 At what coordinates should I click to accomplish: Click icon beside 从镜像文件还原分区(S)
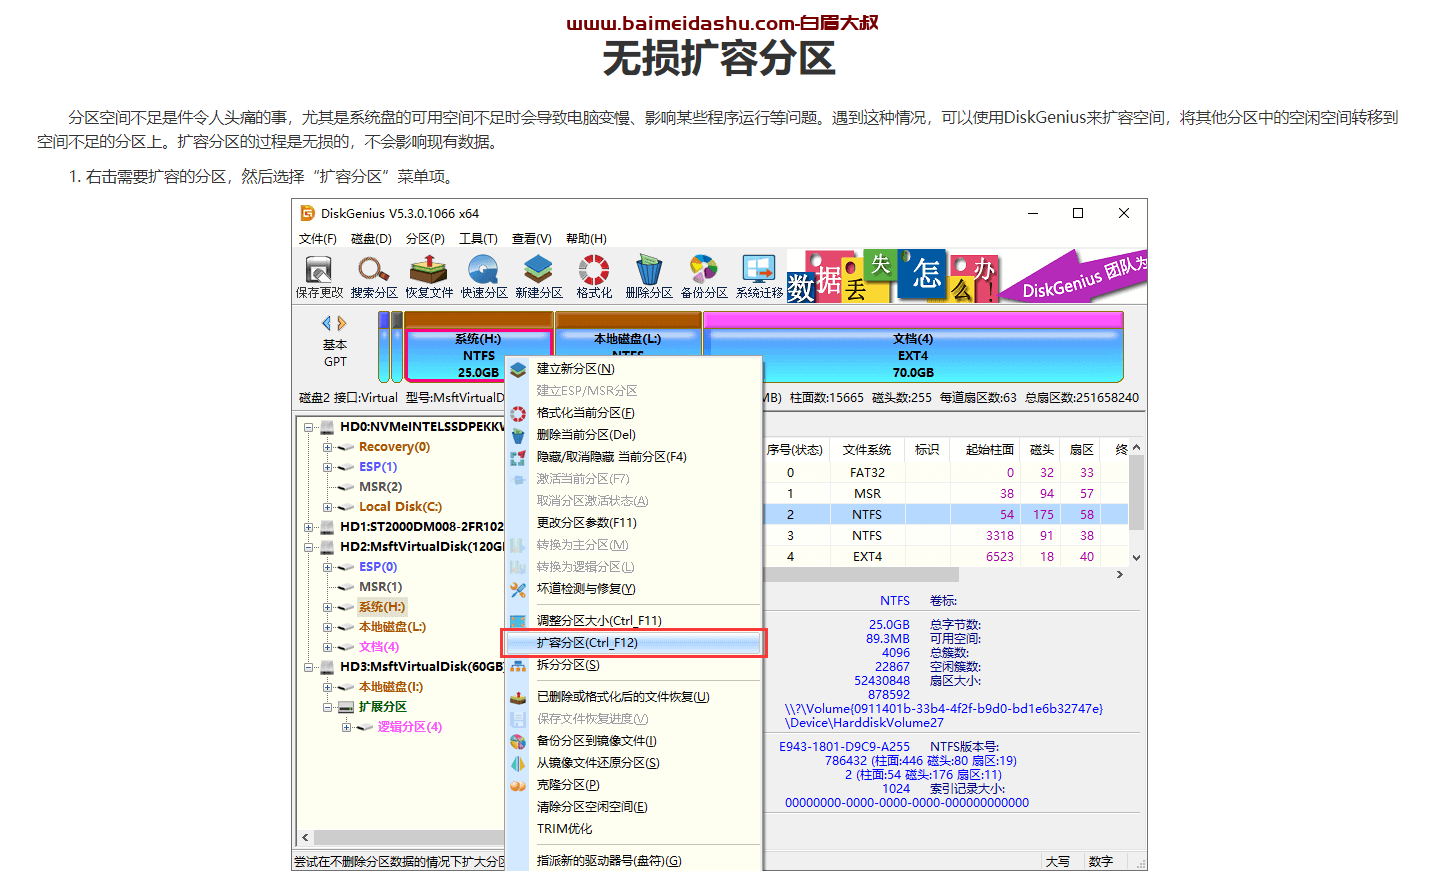pyautogui.click(x=518, y=763)
